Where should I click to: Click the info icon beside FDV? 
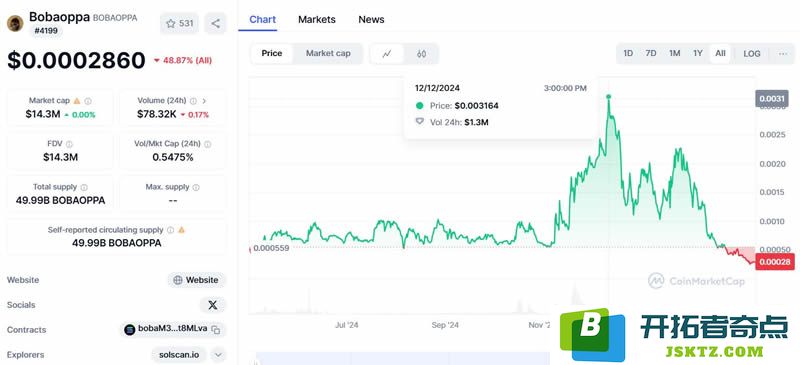[x=69, y=144]
